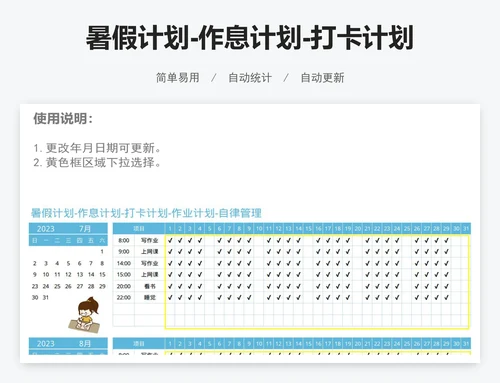500x383 pixels.
Task: Click the 自动更新 subtitle text
Action: pos(322,78)
